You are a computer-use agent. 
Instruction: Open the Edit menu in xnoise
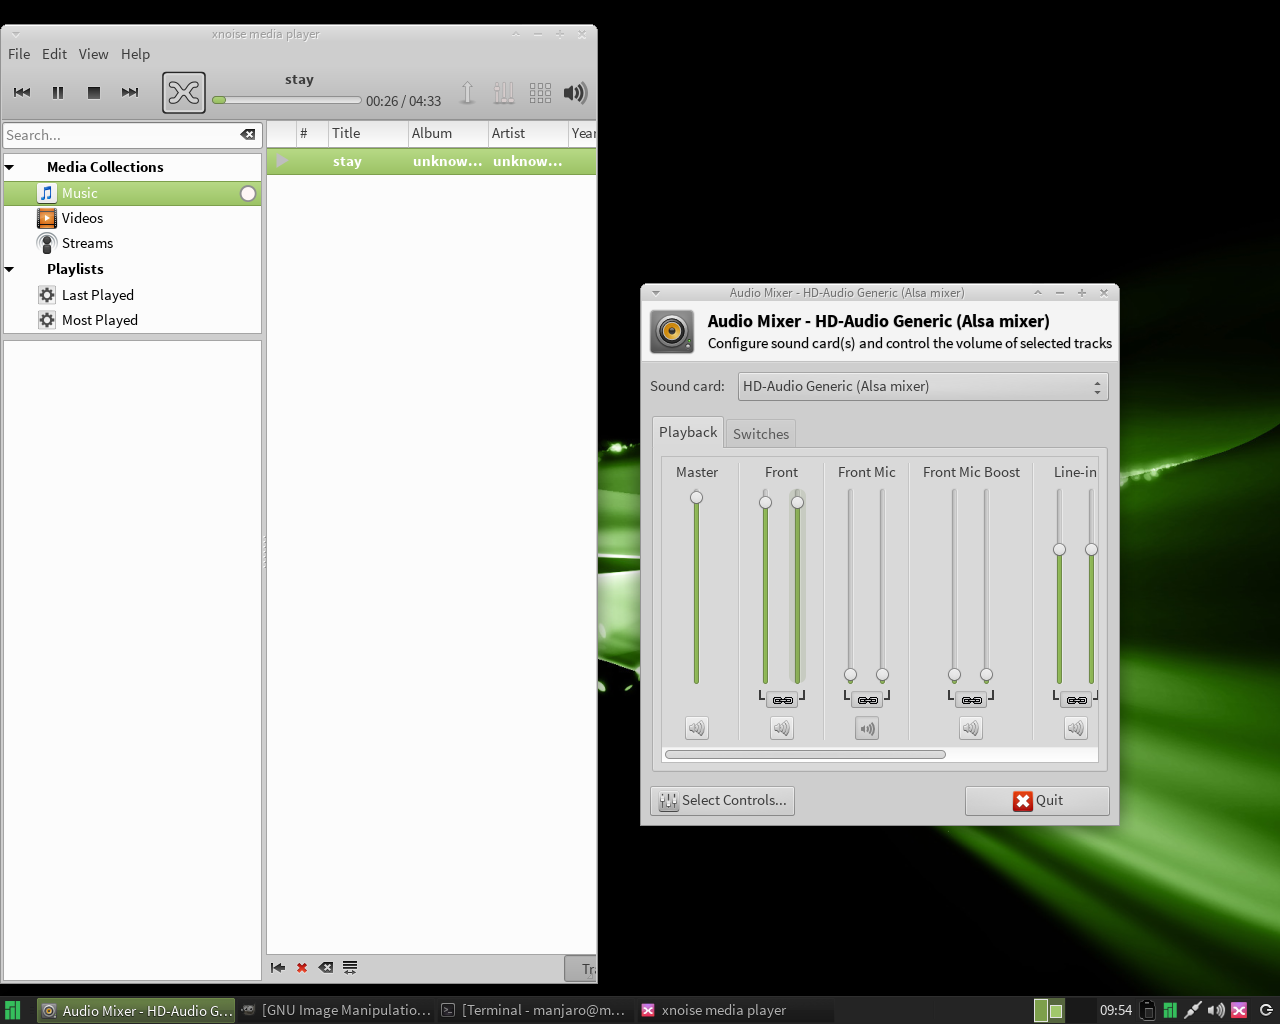55,54
